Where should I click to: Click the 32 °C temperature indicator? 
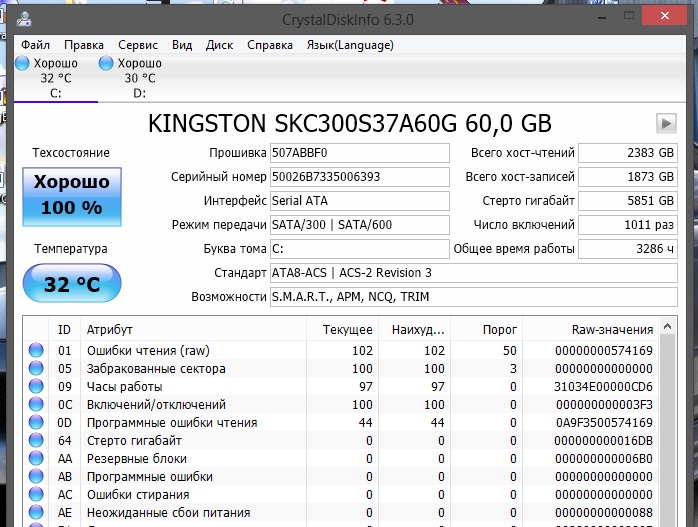[x=71, y=284]
